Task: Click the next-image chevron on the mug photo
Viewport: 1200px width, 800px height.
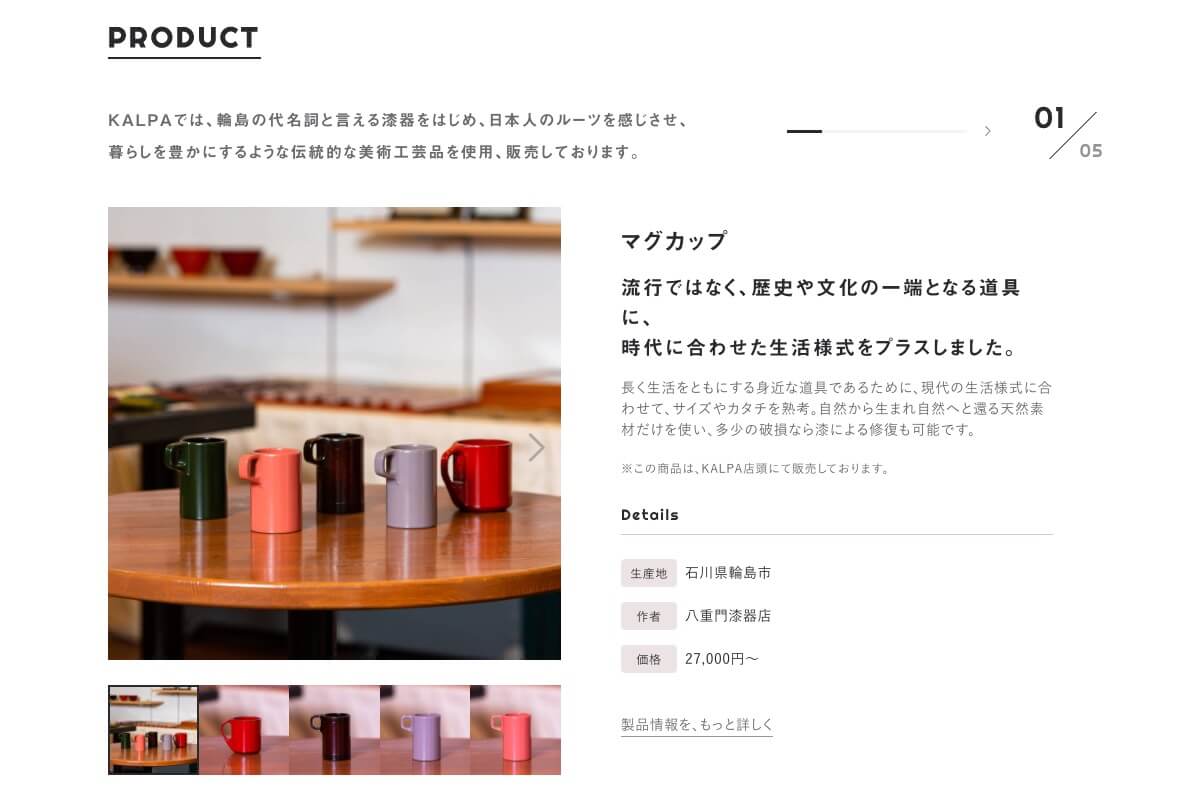Action: click(x=536, y=447)
